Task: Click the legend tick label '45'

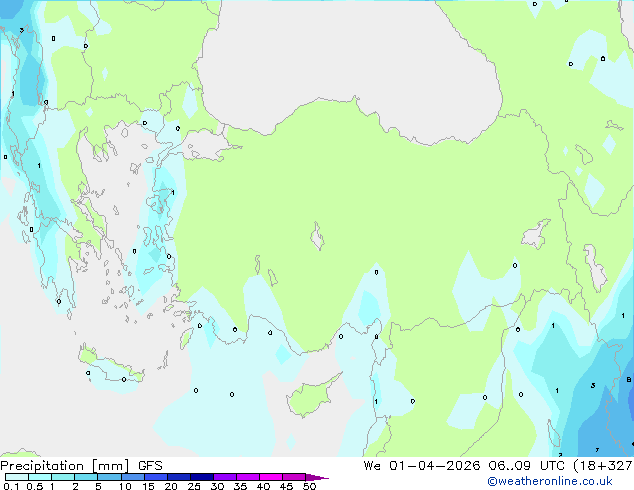Action: (x=286, y=486)
